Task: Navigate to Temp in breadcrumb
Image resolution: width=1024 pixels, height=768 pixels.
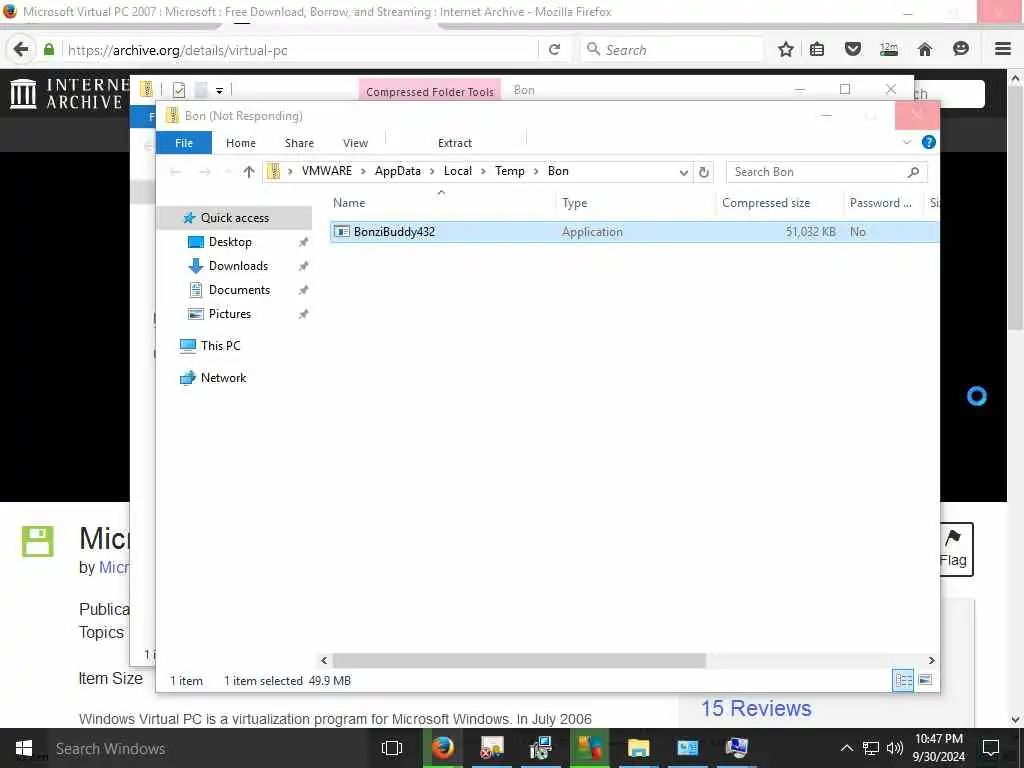Action: 509,171
